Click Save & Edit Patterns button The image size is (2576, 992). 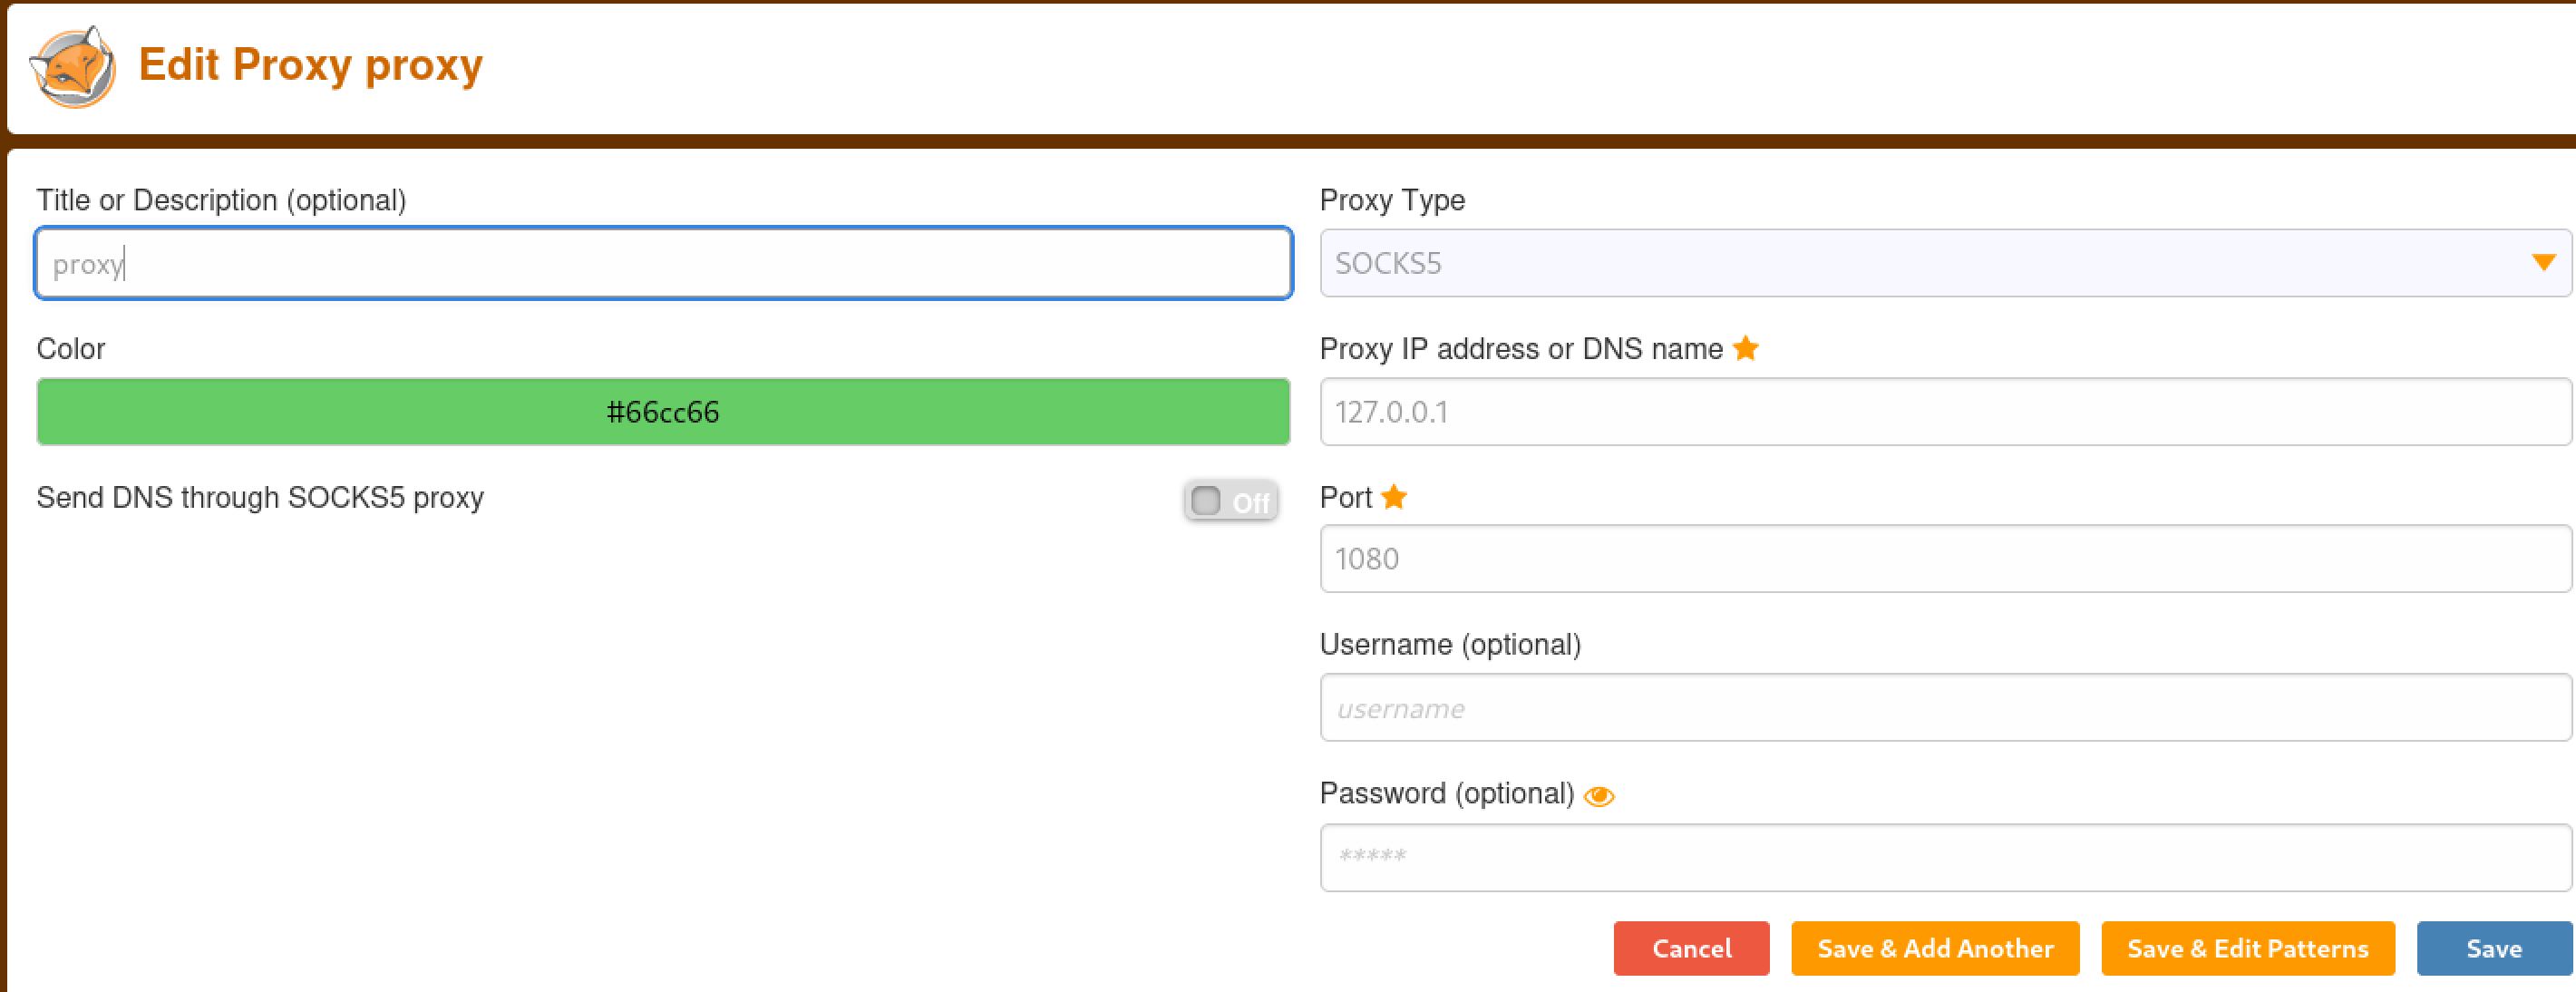(2247, 947)
